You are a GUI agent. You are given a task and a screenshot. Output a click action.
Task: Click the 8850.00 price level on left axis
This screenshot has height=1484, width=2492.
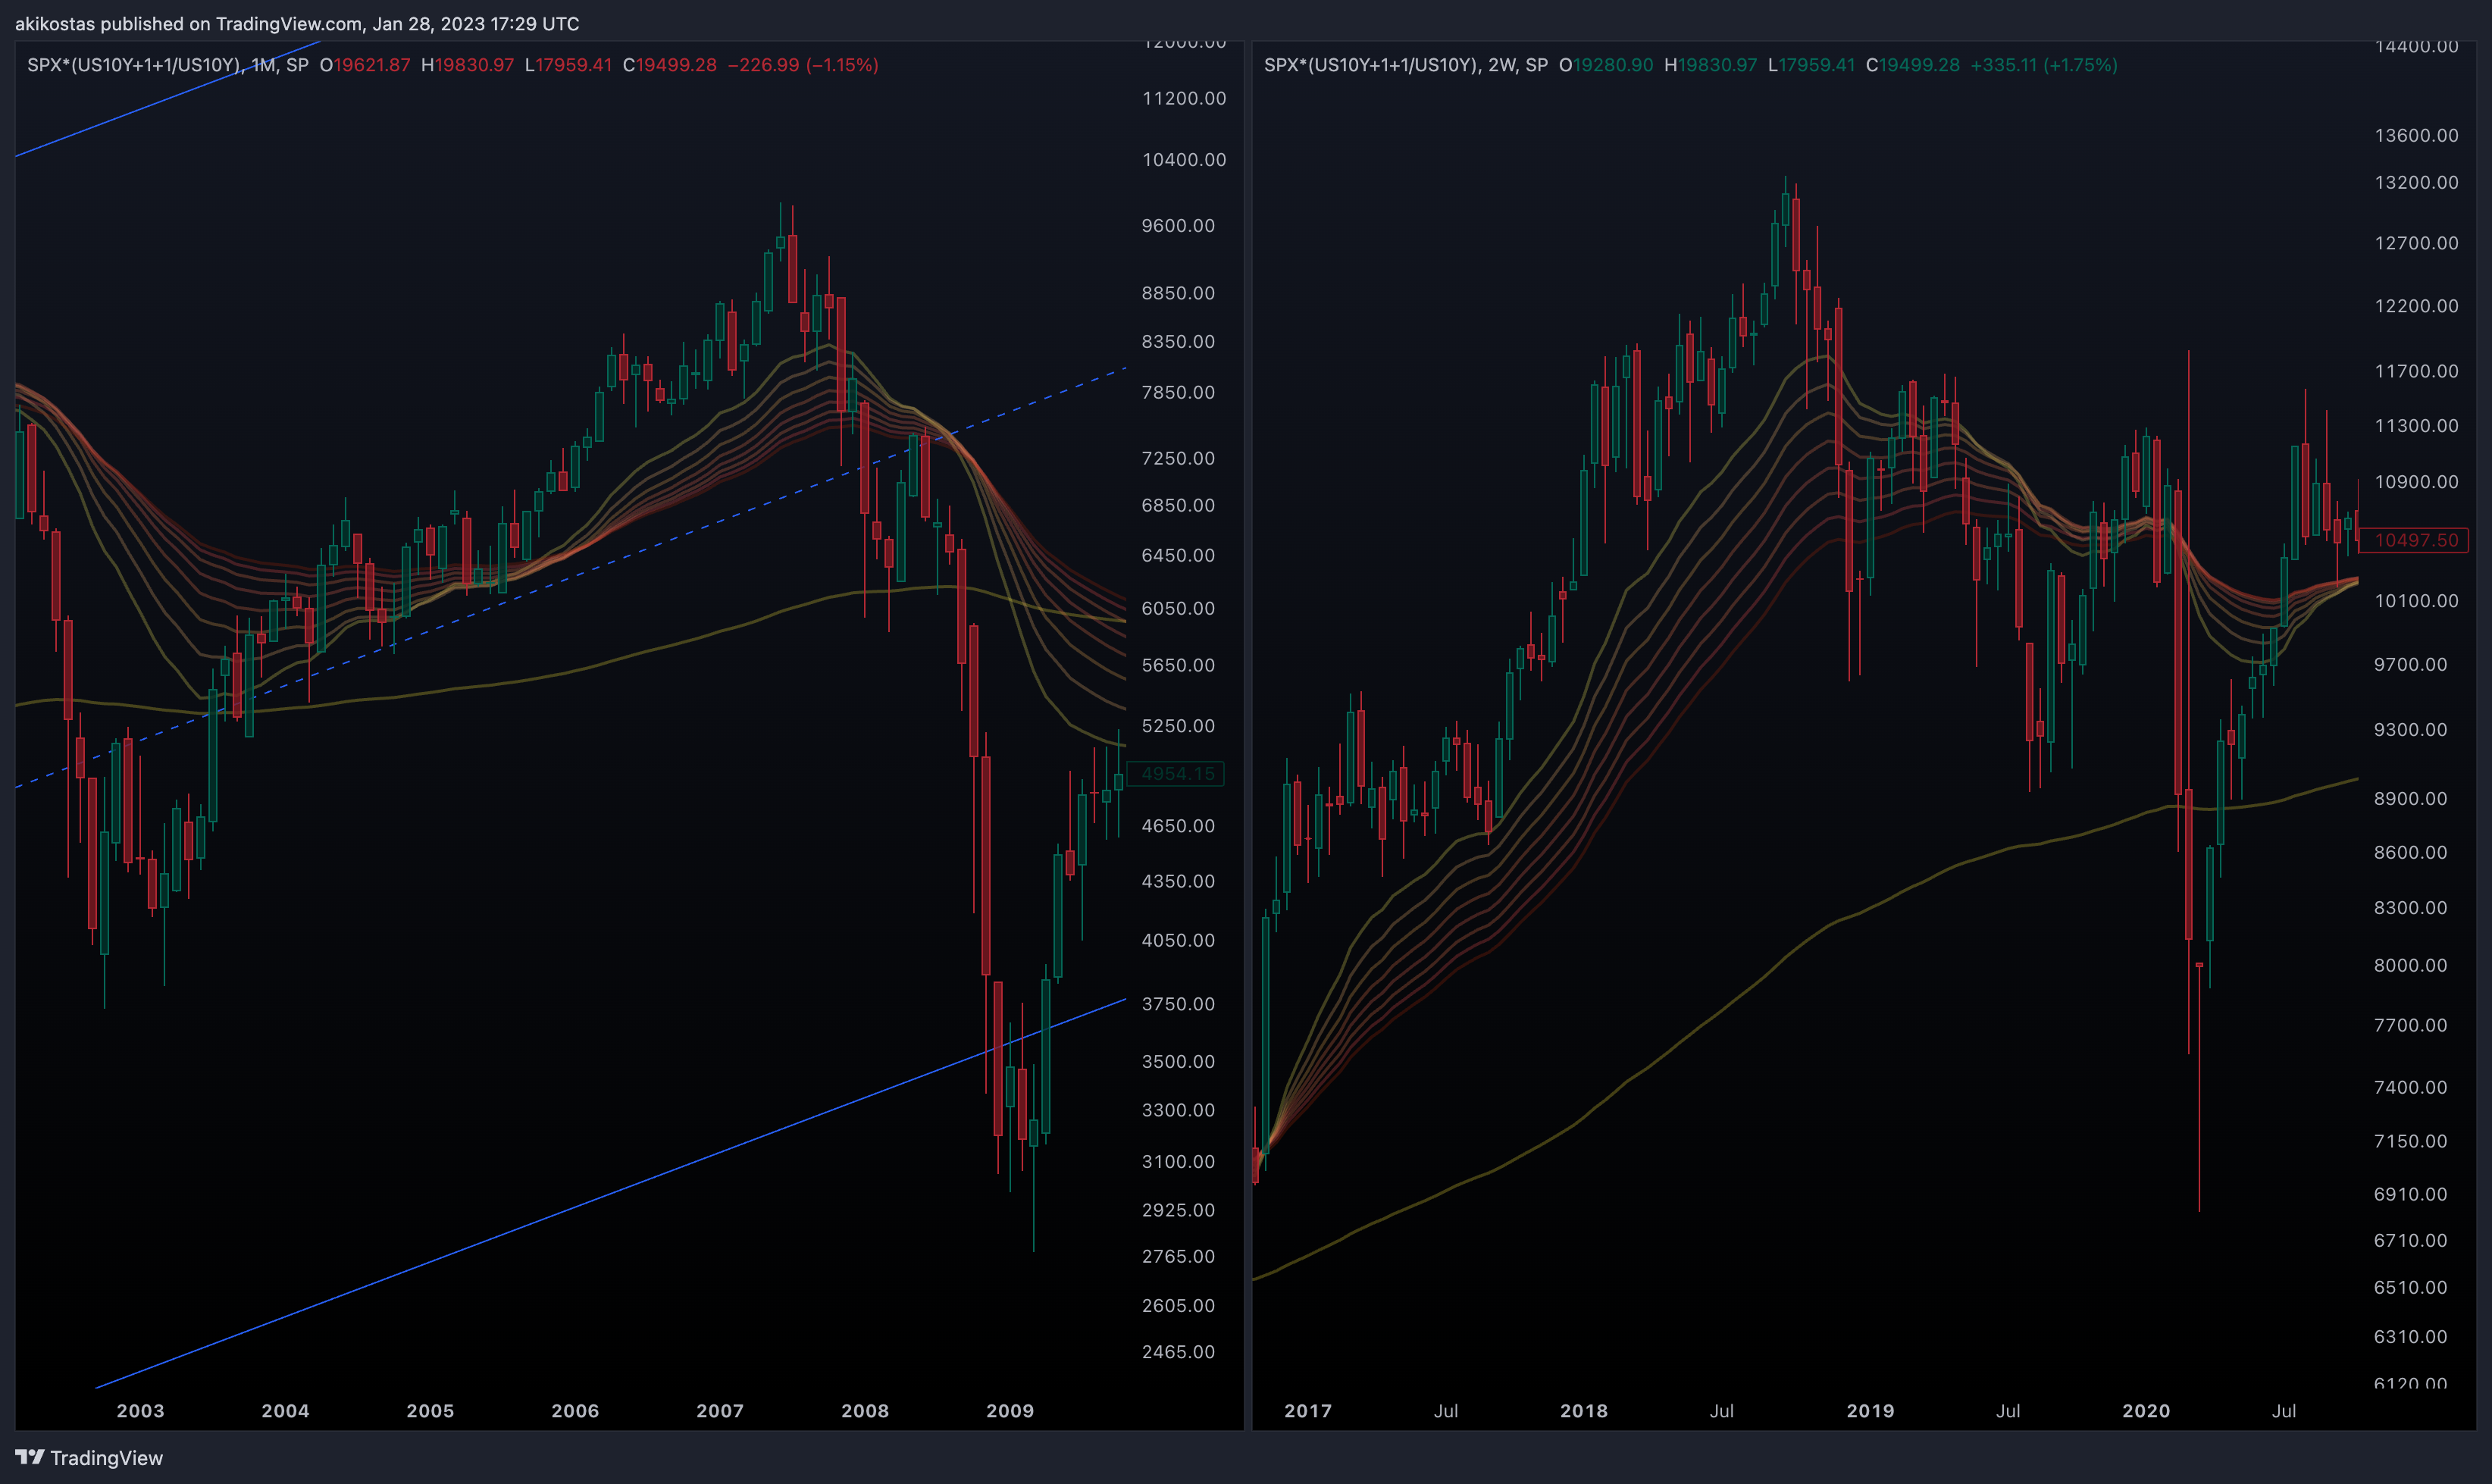pyautogui.click(x=1178, y=293)
